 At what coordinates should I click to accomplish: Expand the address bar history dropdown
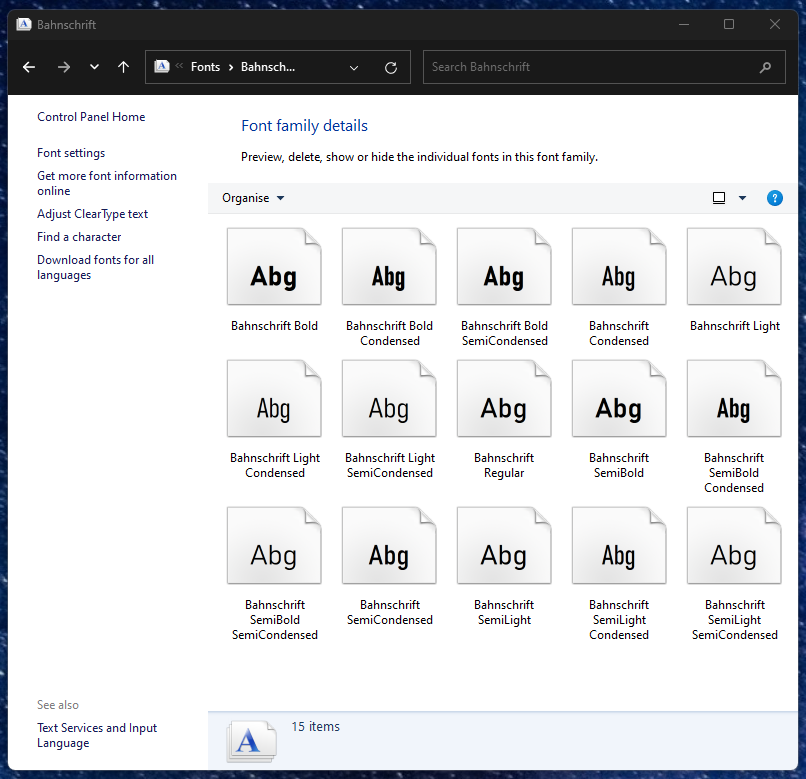[x=354, y=68]
